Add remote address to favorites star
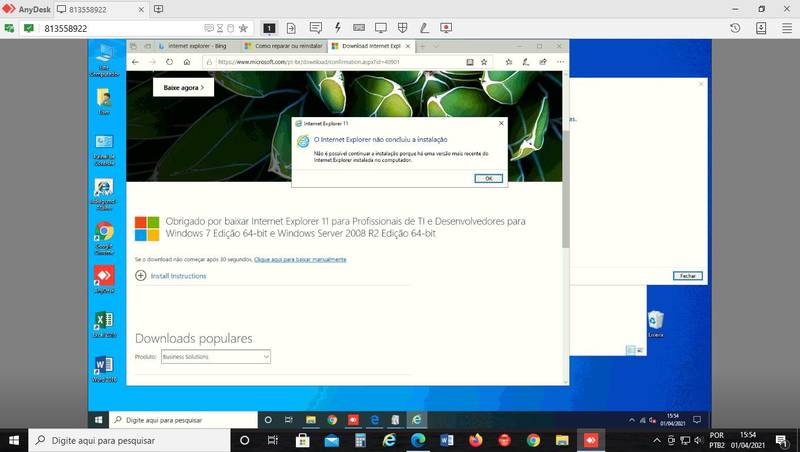Screen dimensions: 800x452 [243, 28]
